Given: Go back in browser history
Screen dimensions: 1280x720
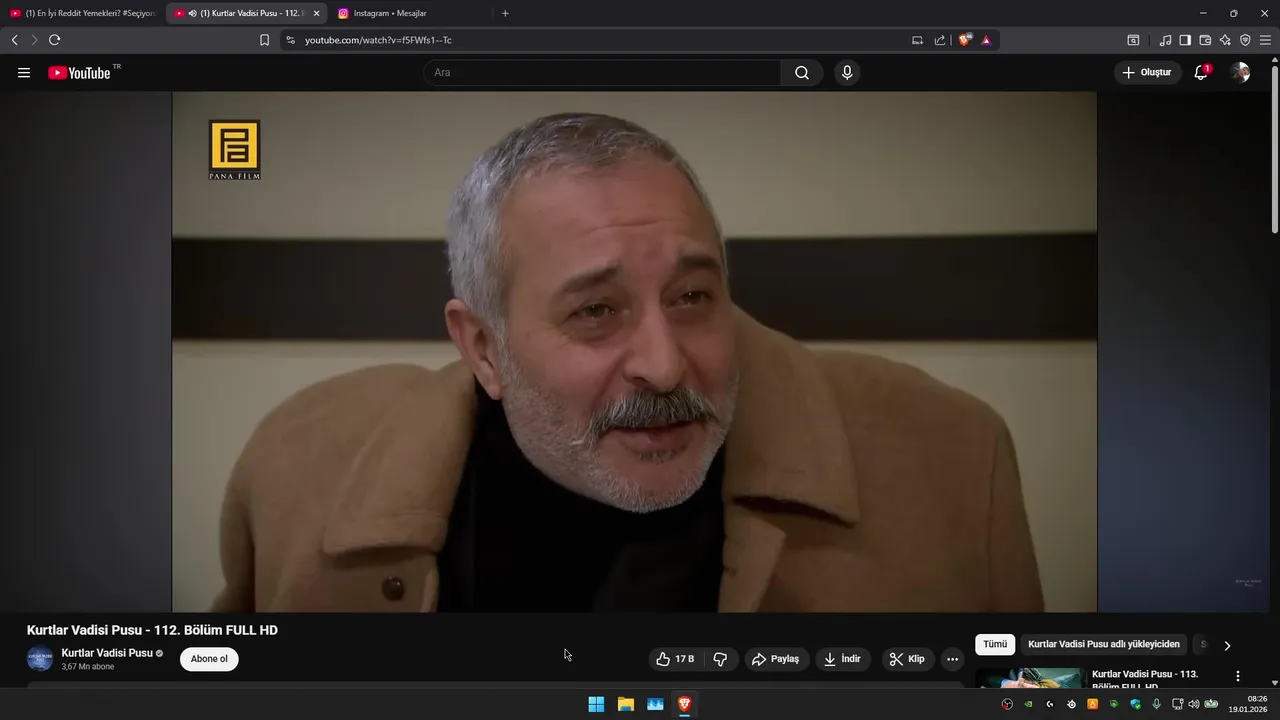Looking at the screenshot, I should (x=14, y=40).
